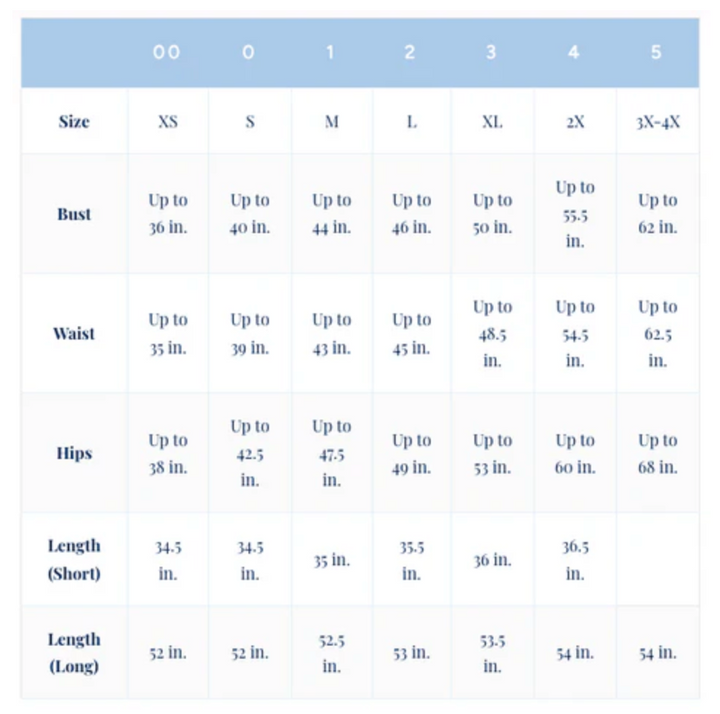Click the Up to 48.5 in. waist cell
The height and width of the screenshot is (714, 720).
point(492,333)
